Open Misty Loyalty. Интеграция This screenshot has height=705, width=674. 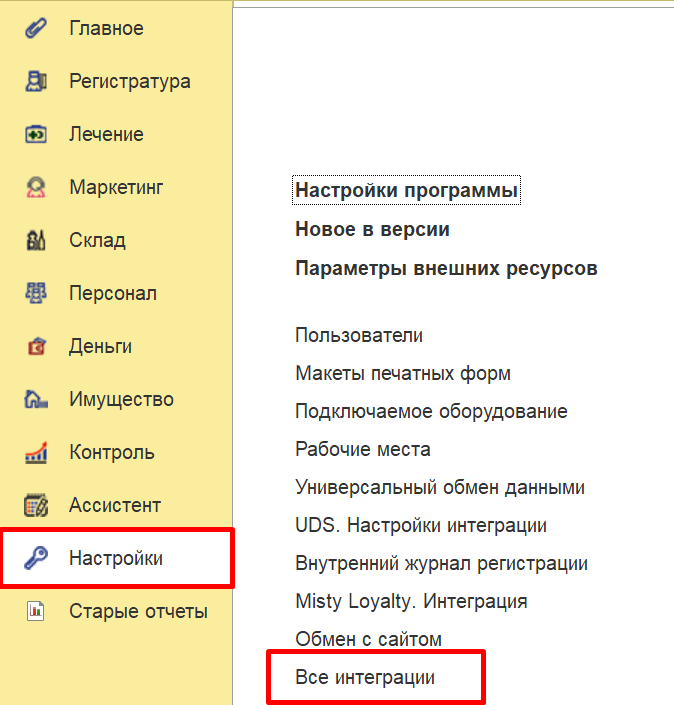(411, 601)
